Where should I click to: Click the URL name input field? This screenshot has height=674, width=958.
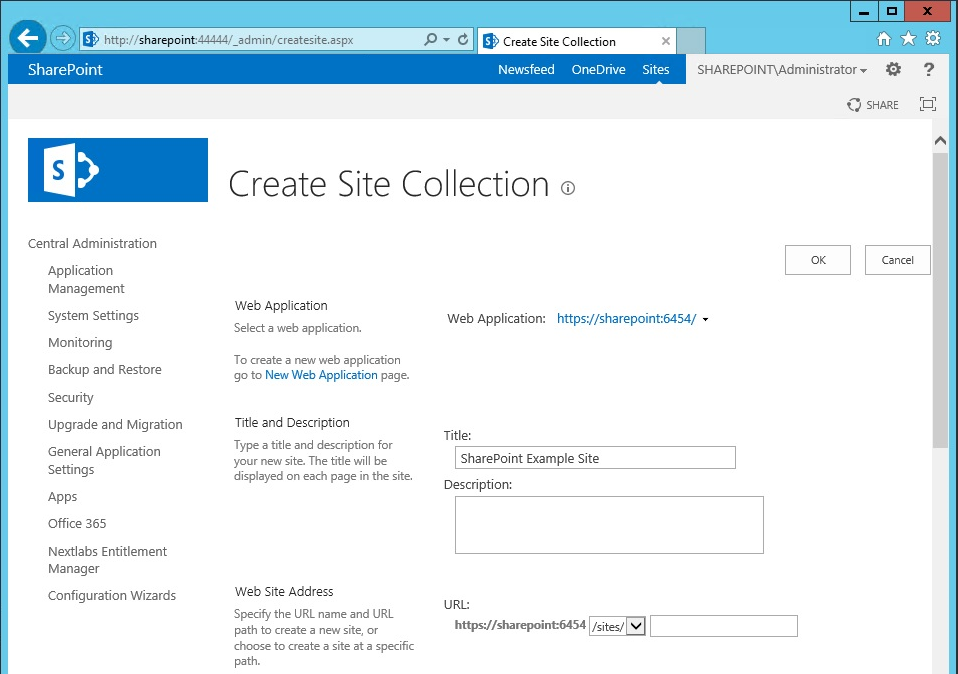point(723,626)
